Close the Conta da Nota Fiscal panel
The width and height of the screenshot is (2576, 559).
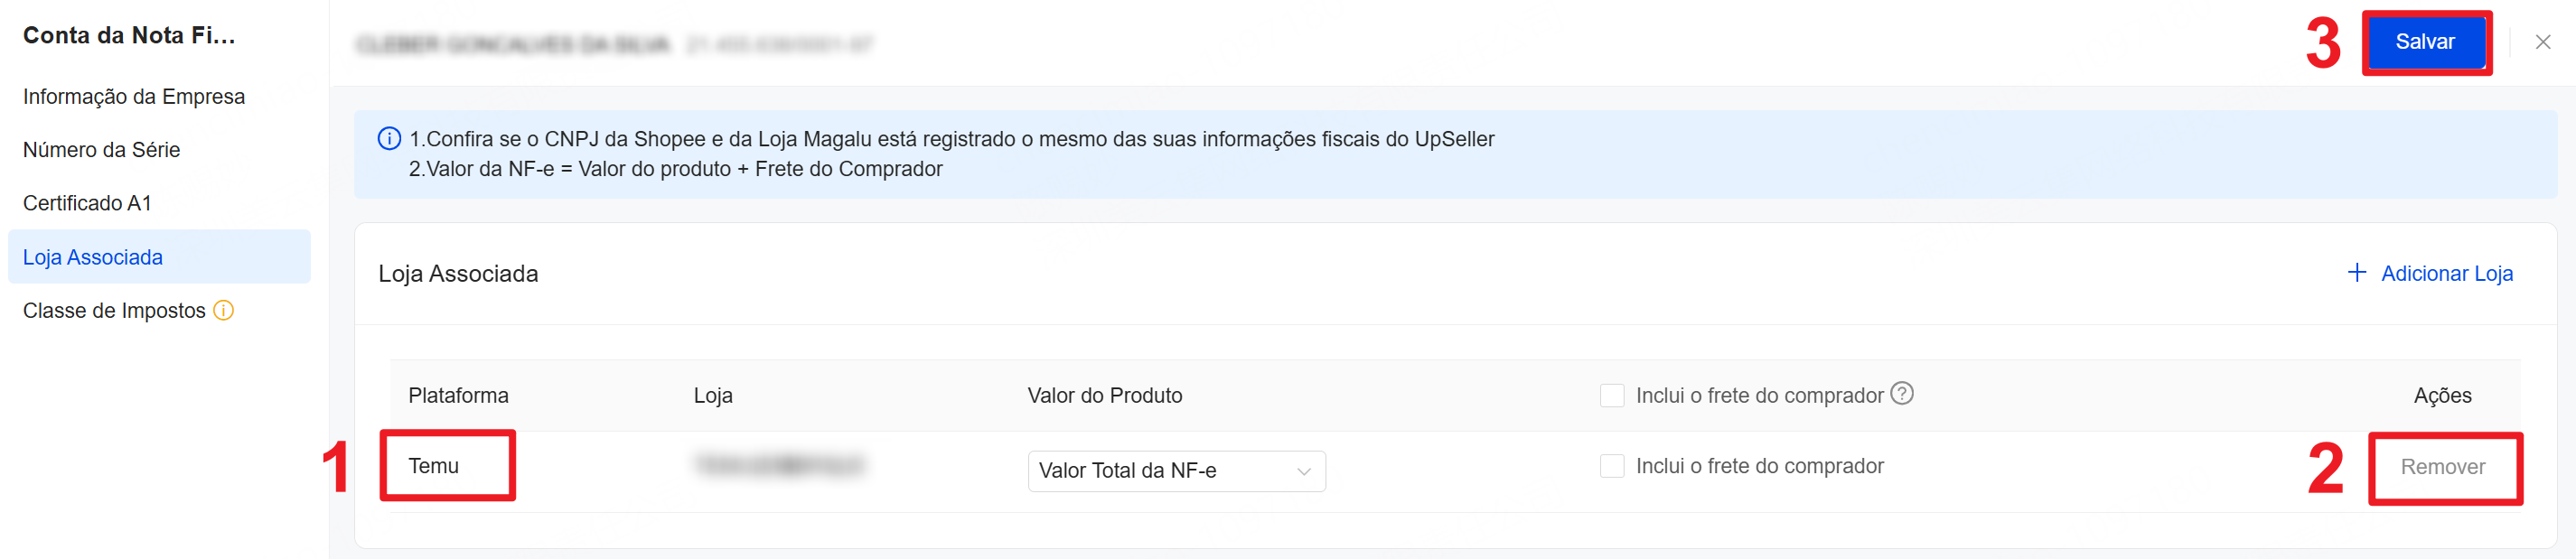tap(2542, 42)
